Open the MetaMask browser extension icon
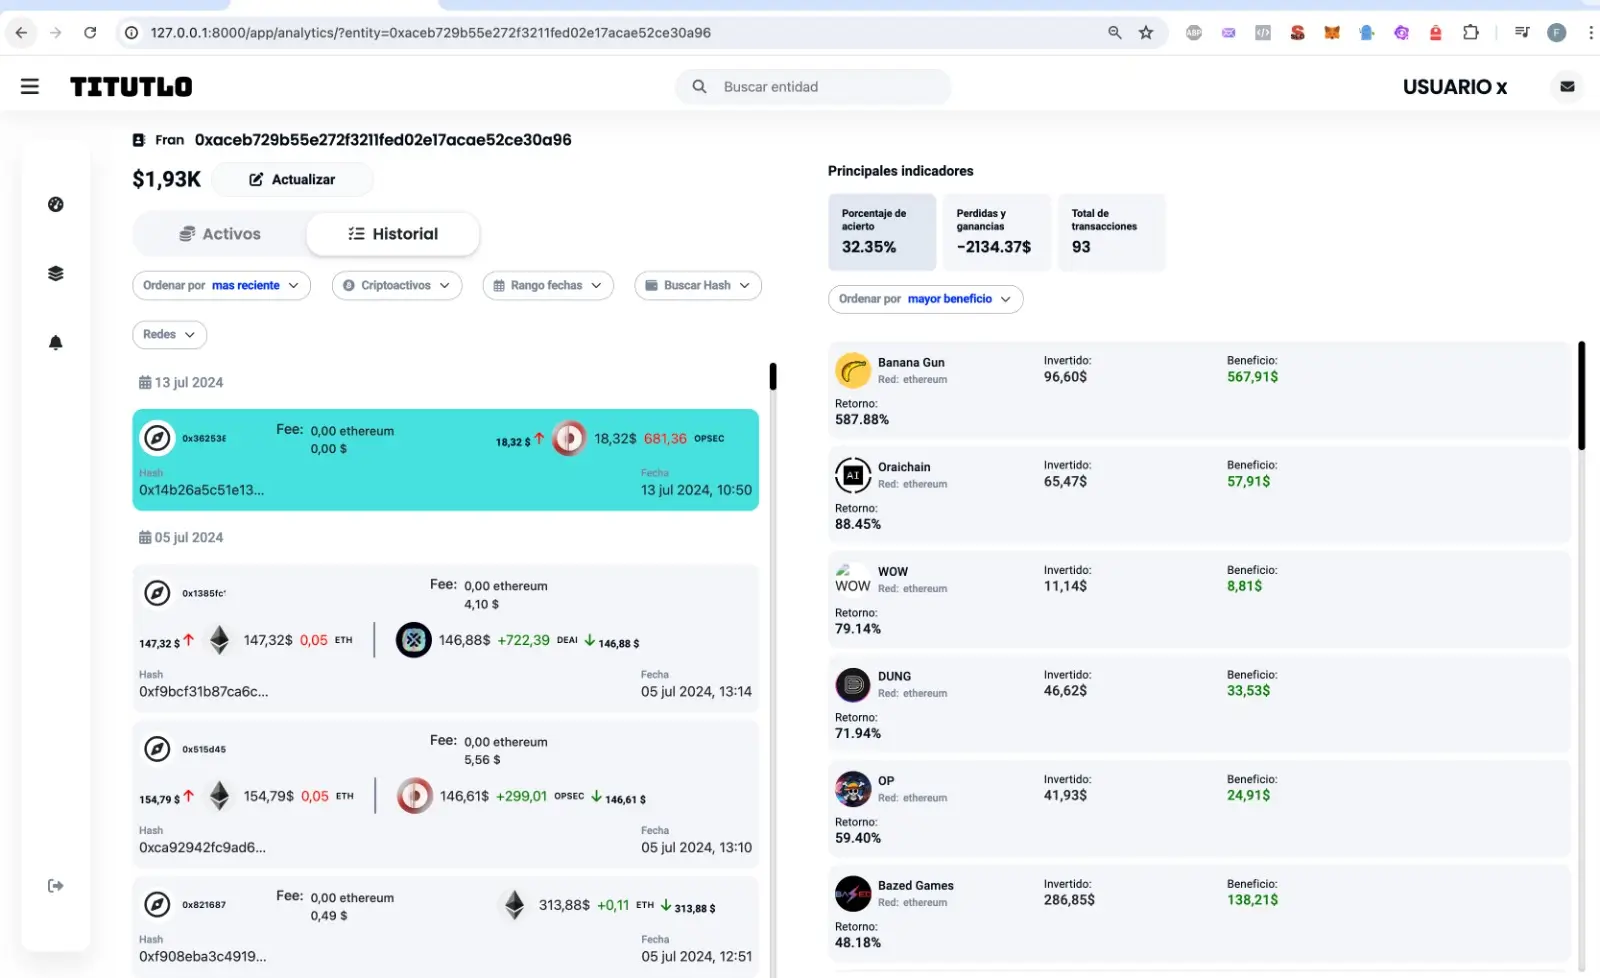The width and height of the screenshot is (1600, 978). pyautogui.click(x=1331, y=32)
